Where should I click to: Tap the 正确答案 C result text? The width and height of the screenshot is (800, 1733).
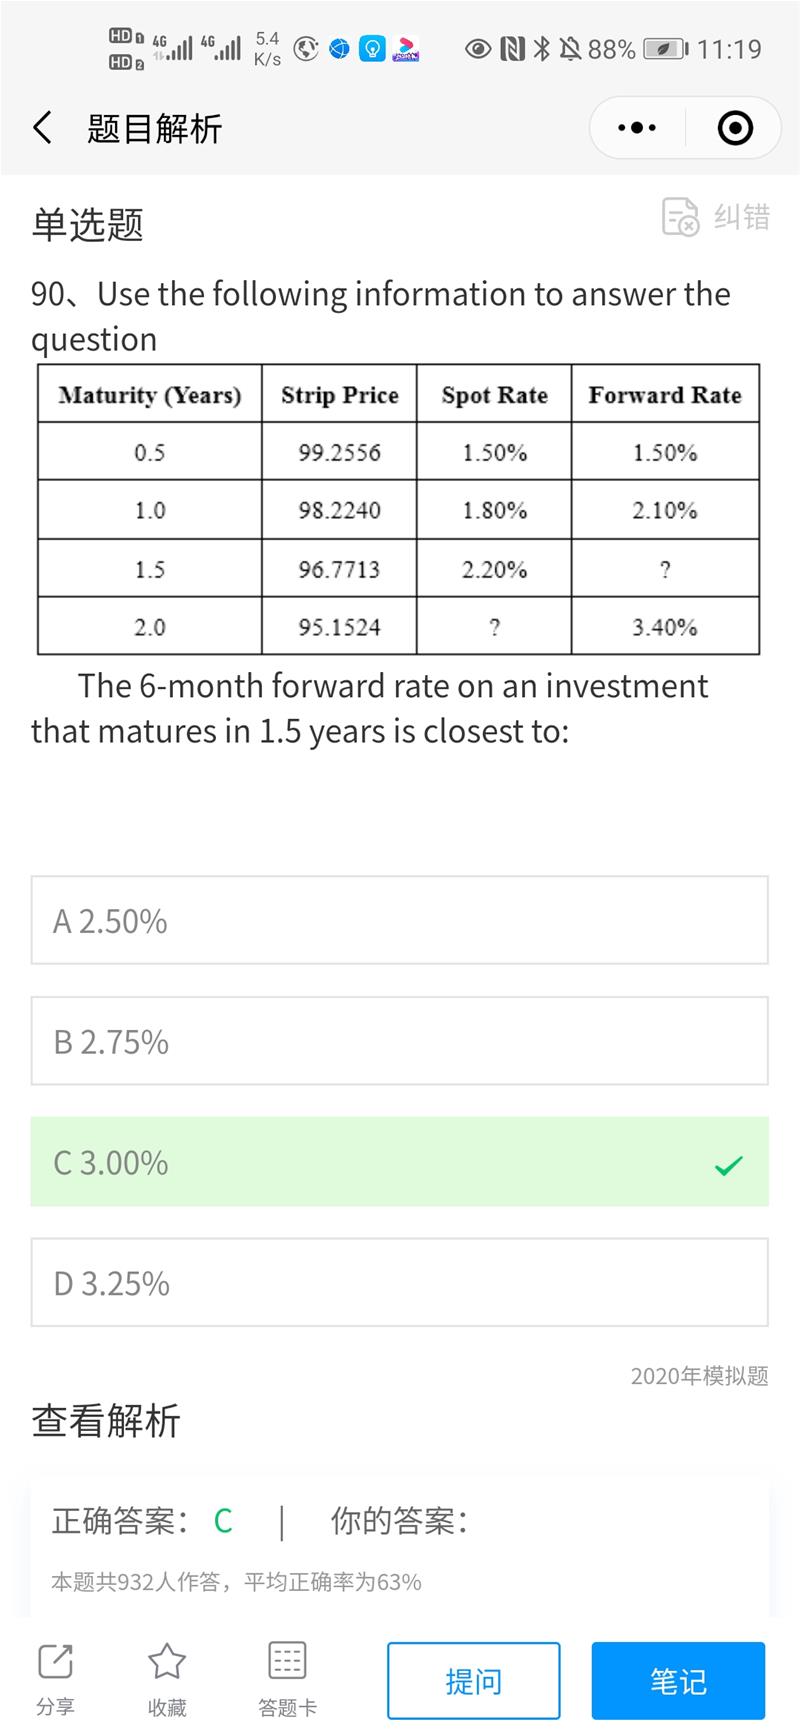142,1521
